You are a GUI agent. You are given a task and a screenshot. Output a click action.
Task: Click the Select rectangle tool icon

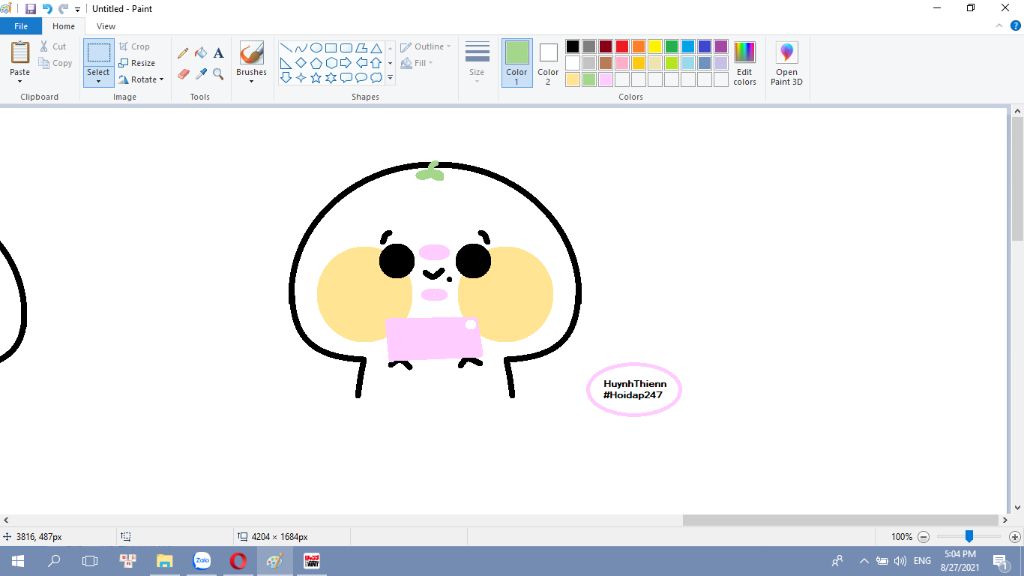coord(99,53)
